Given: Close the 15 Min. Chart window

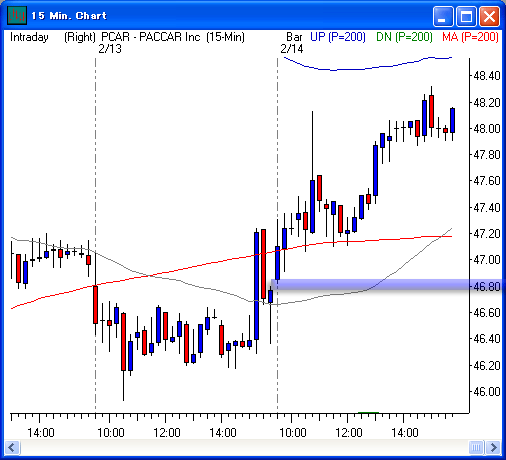Looking at the screenshot, I should (x=489, y=16).
